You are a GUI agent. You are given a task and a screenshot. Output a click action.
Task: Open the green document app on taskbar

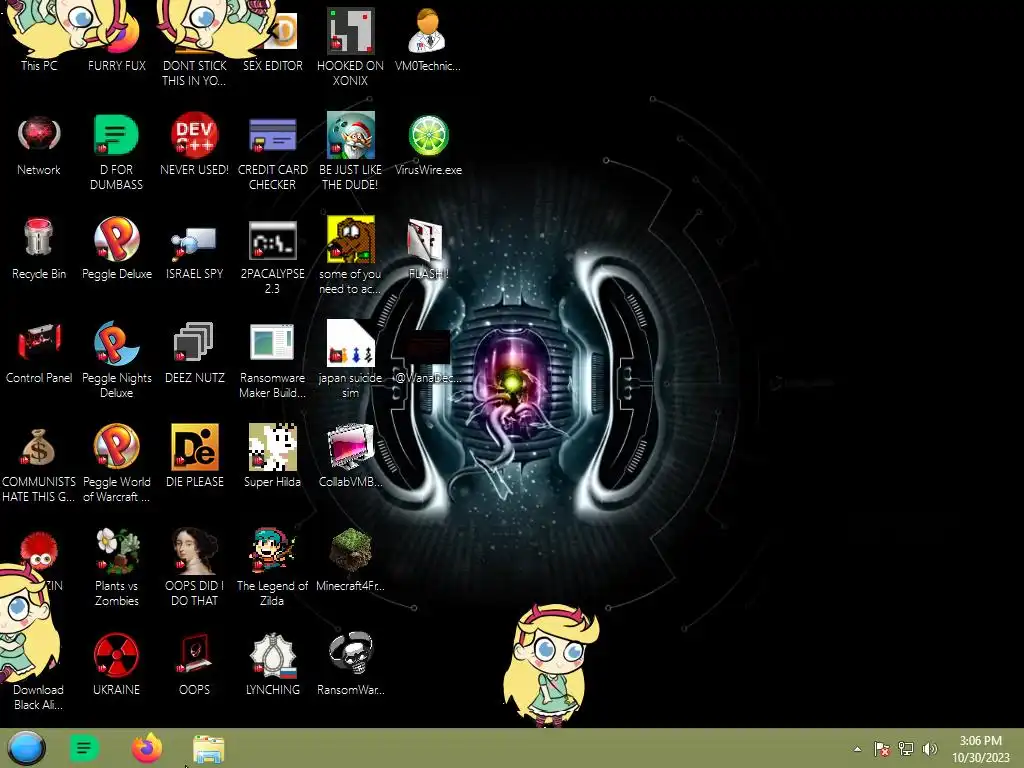click(x=84, y=748)
